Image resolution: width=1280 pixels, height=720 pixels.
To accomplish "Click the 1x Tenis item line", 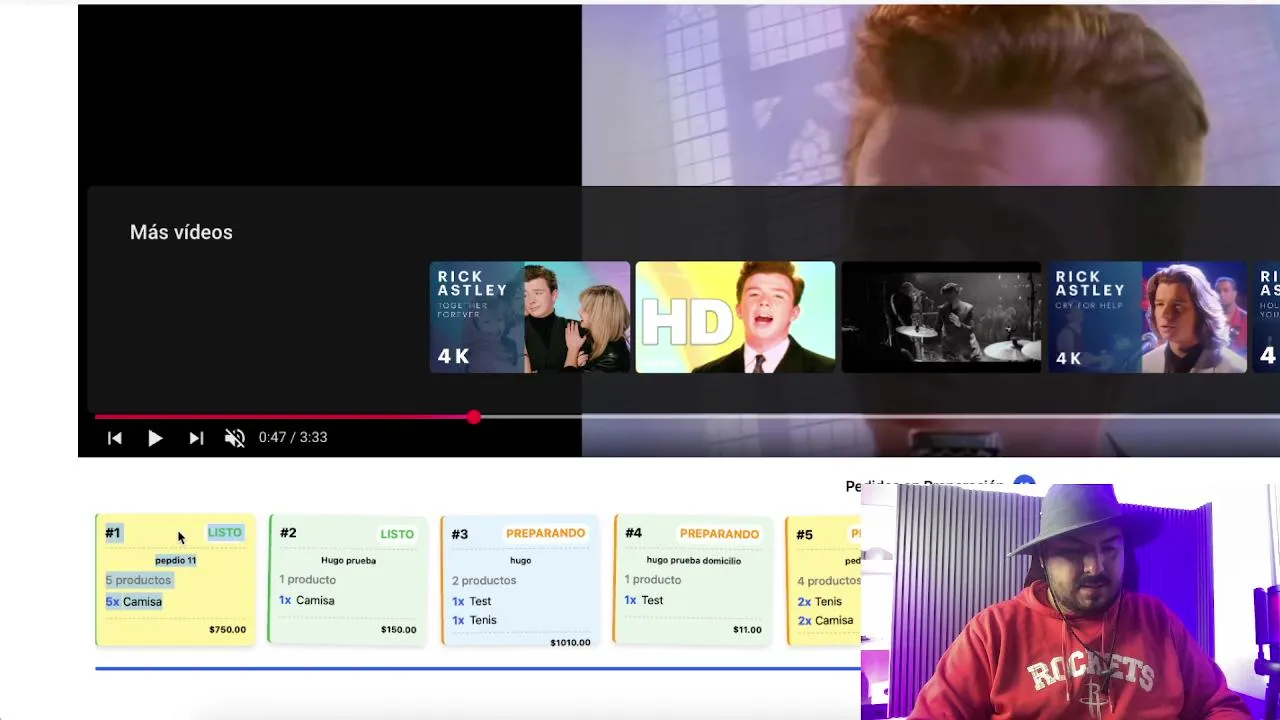I will pyautogui.click(x=474, y=620).
